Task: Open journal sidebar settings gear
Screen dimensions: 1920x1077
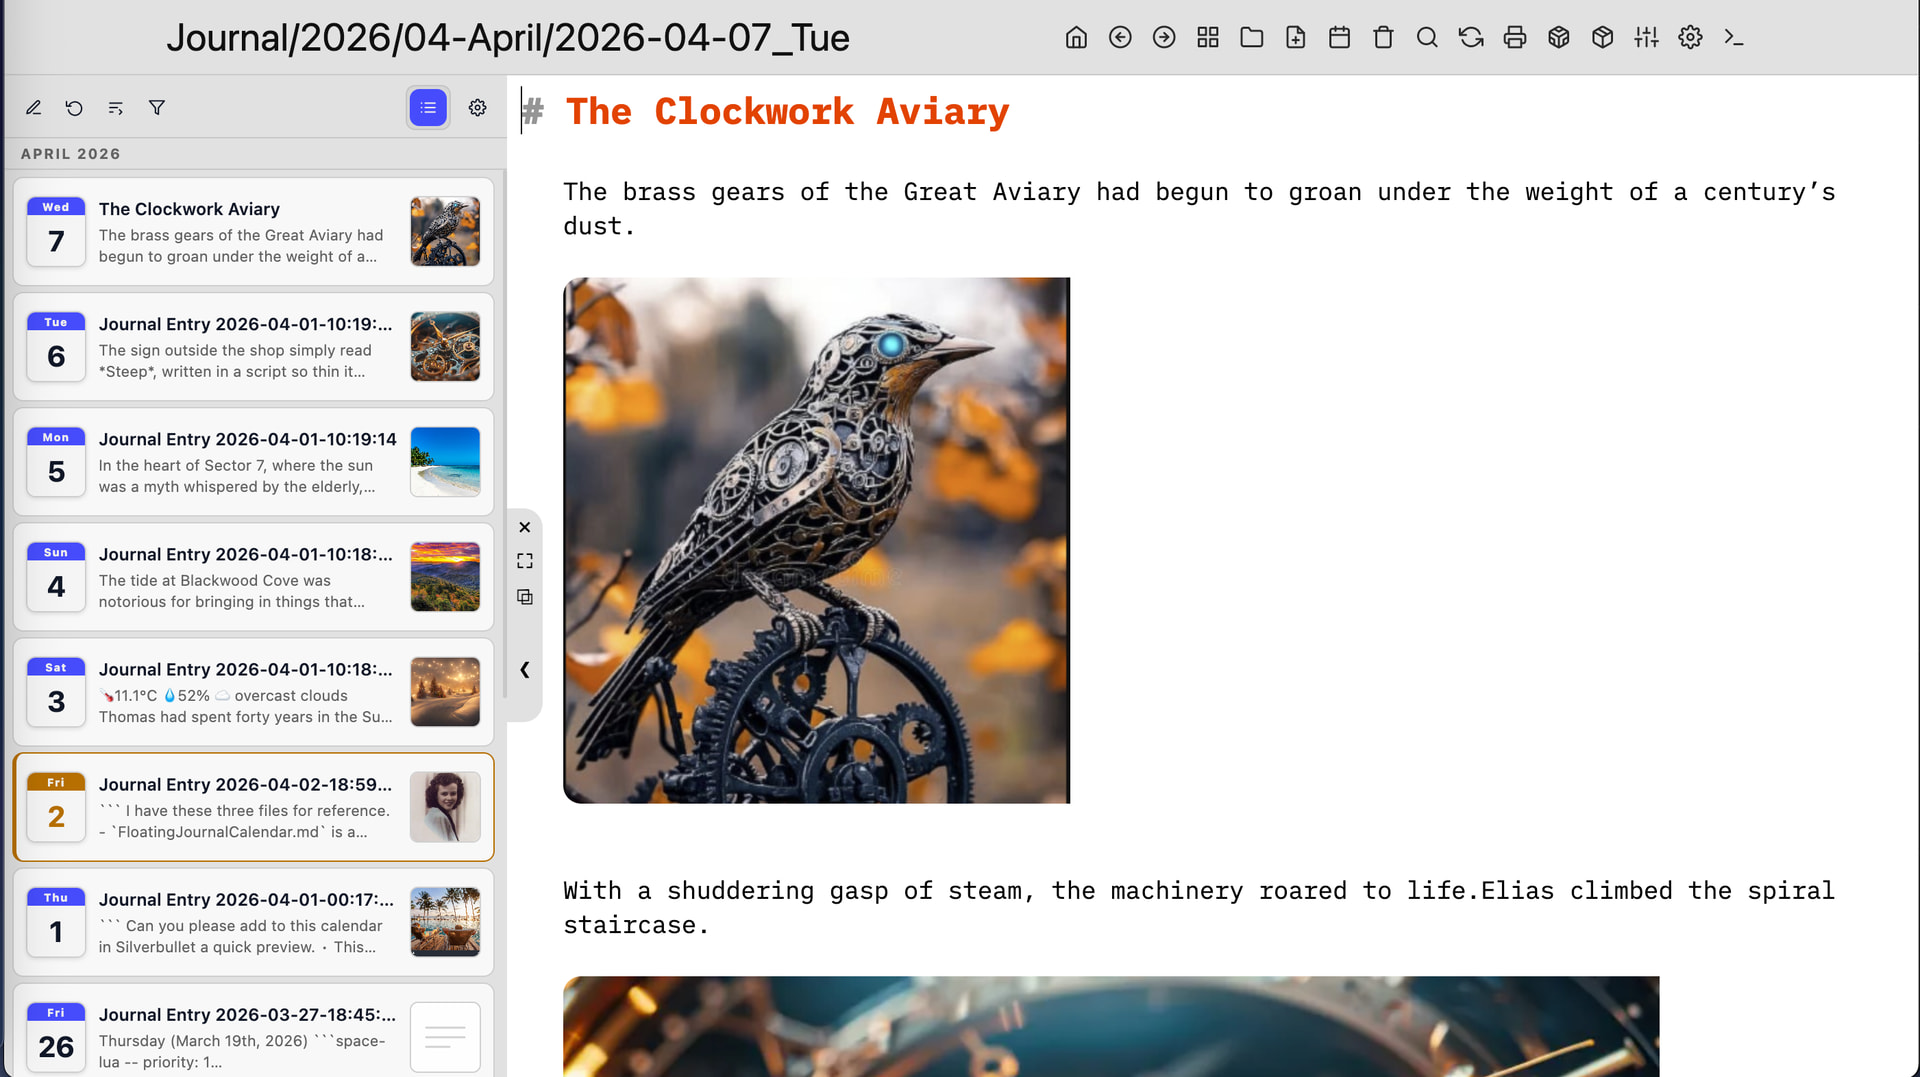Action: pyautogui.click(x=478, y=108)
